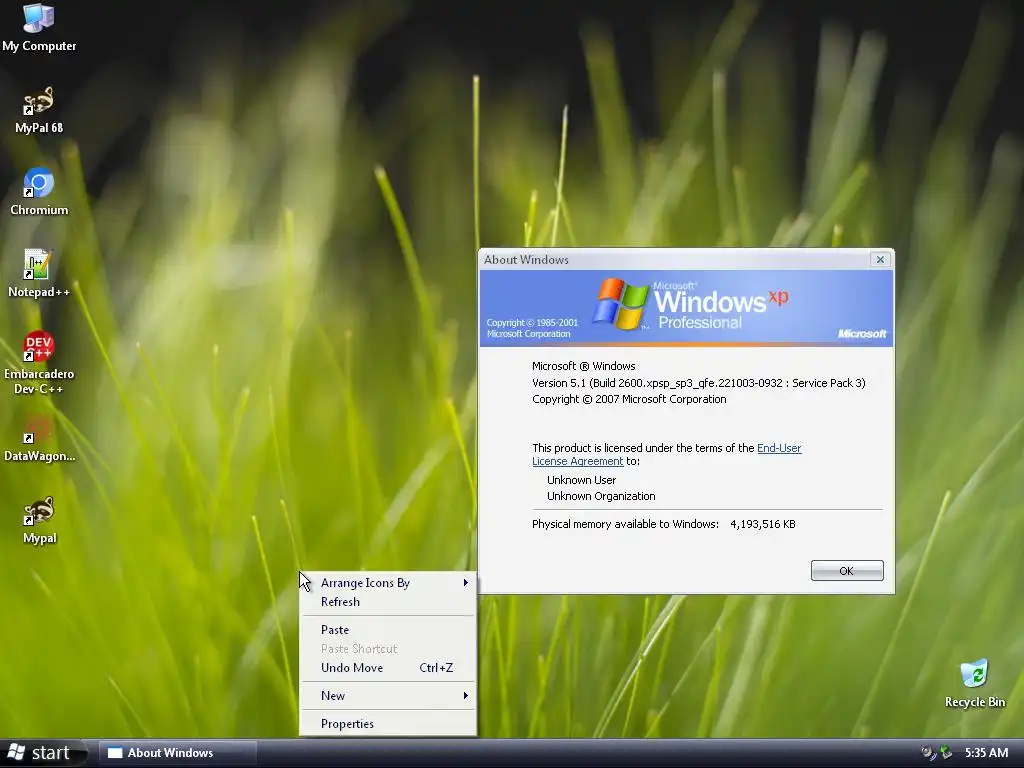
Task: Click OK in the About Windows dialog
Action: click(846, 571)
